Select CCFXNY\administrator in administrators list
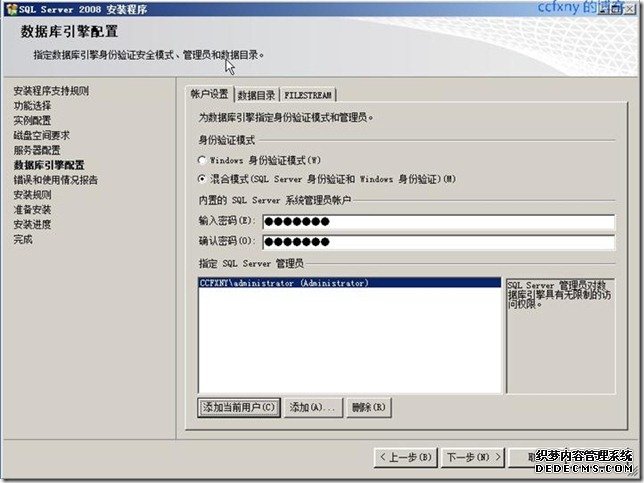 click(350, 283)
